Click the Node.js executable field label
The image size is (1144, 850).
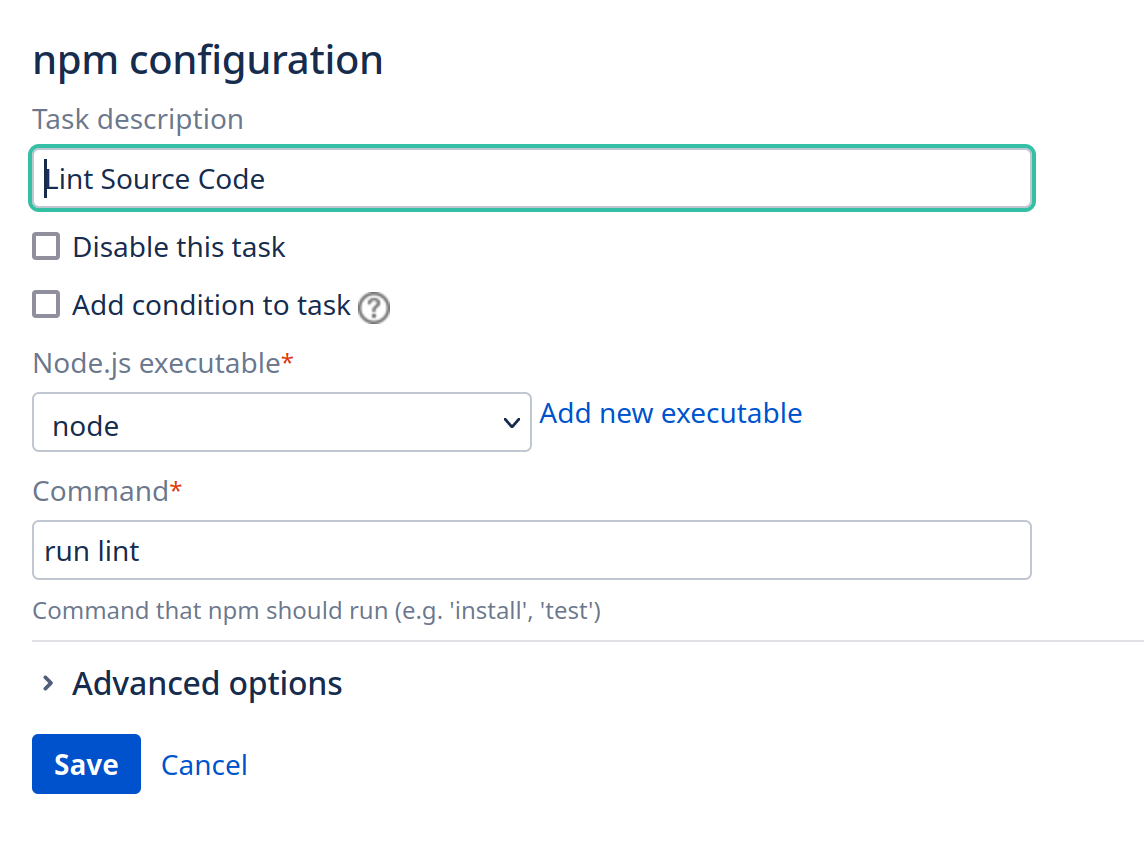(156, 363)
